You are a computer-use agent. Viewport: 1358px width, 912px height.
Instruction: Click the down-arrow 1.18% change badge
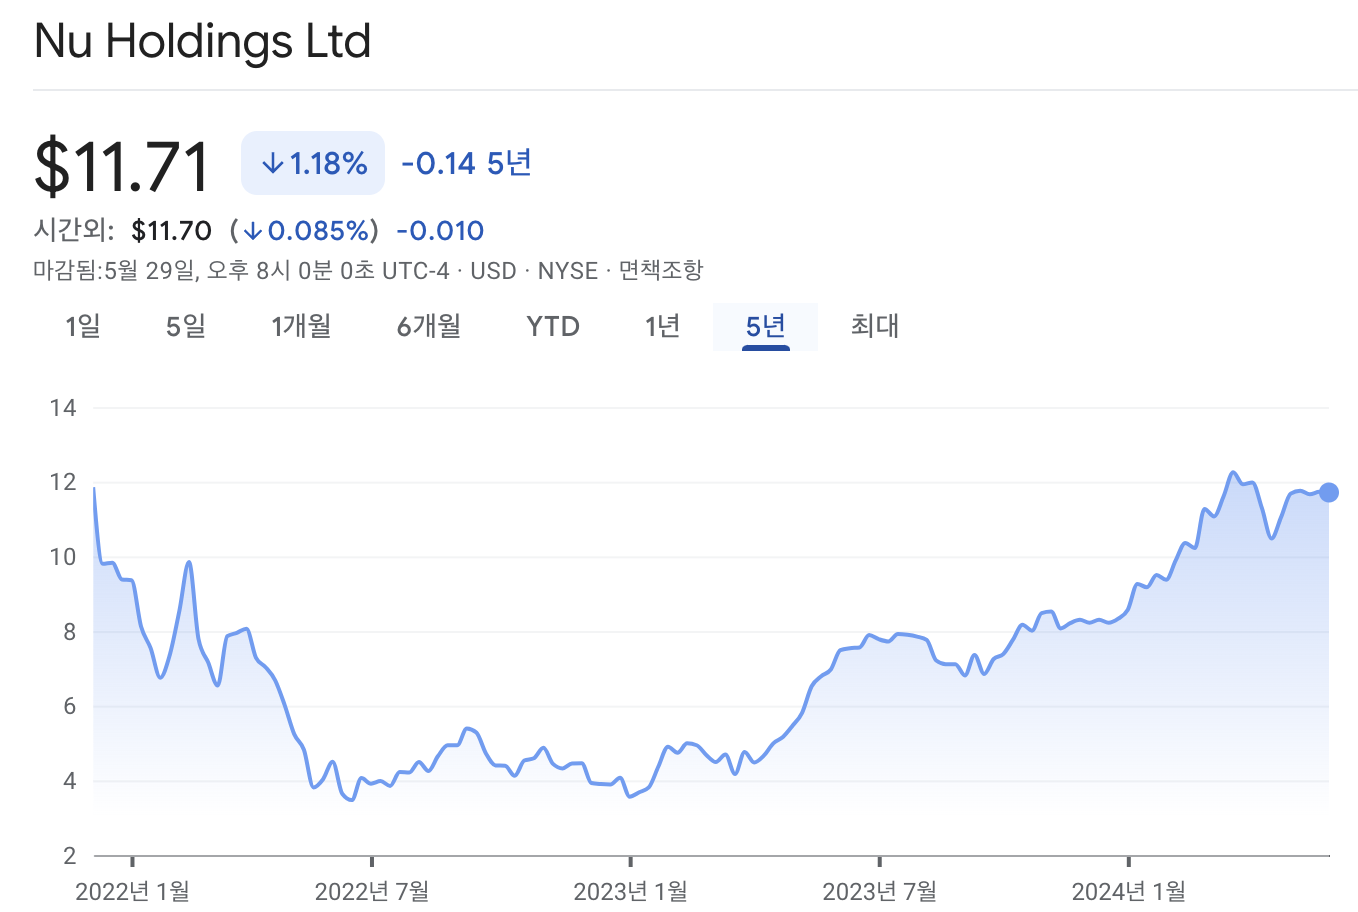point(313,163)
